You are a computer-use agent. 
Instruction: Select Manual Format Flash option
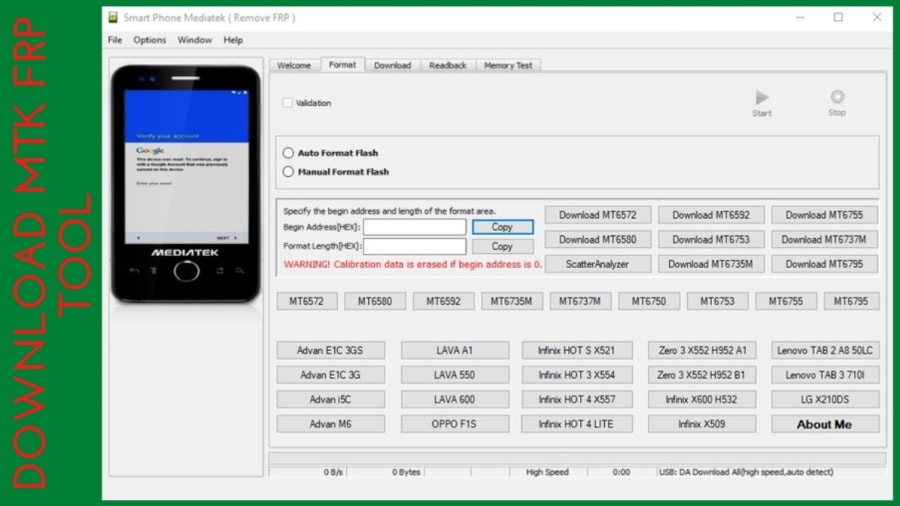(x=288, y=172)
